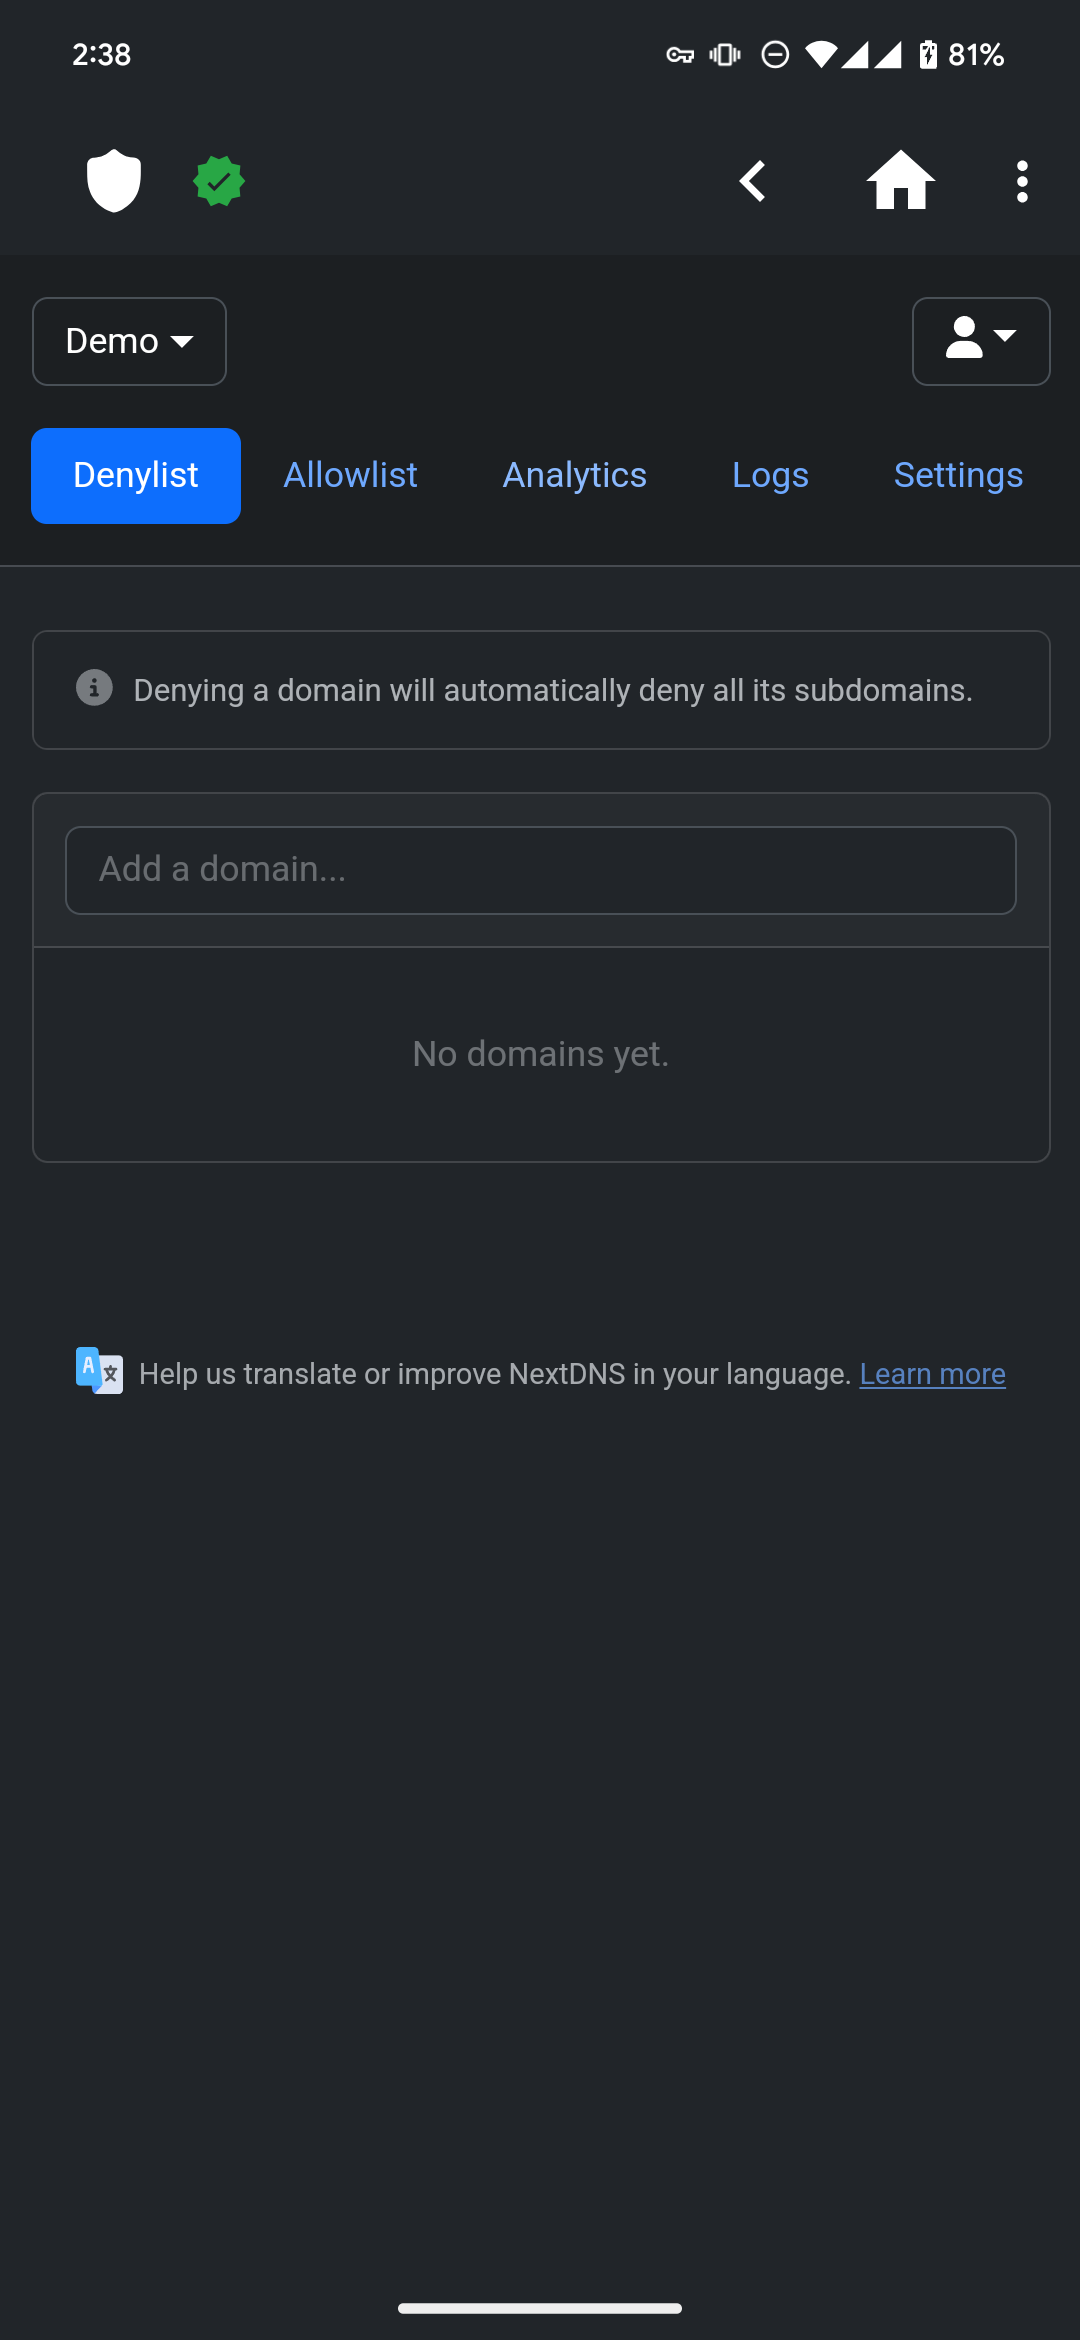This screenshot has height=2340, width=1080.
Task: Focus the Add a domain field
Action: tap(540, 870)
